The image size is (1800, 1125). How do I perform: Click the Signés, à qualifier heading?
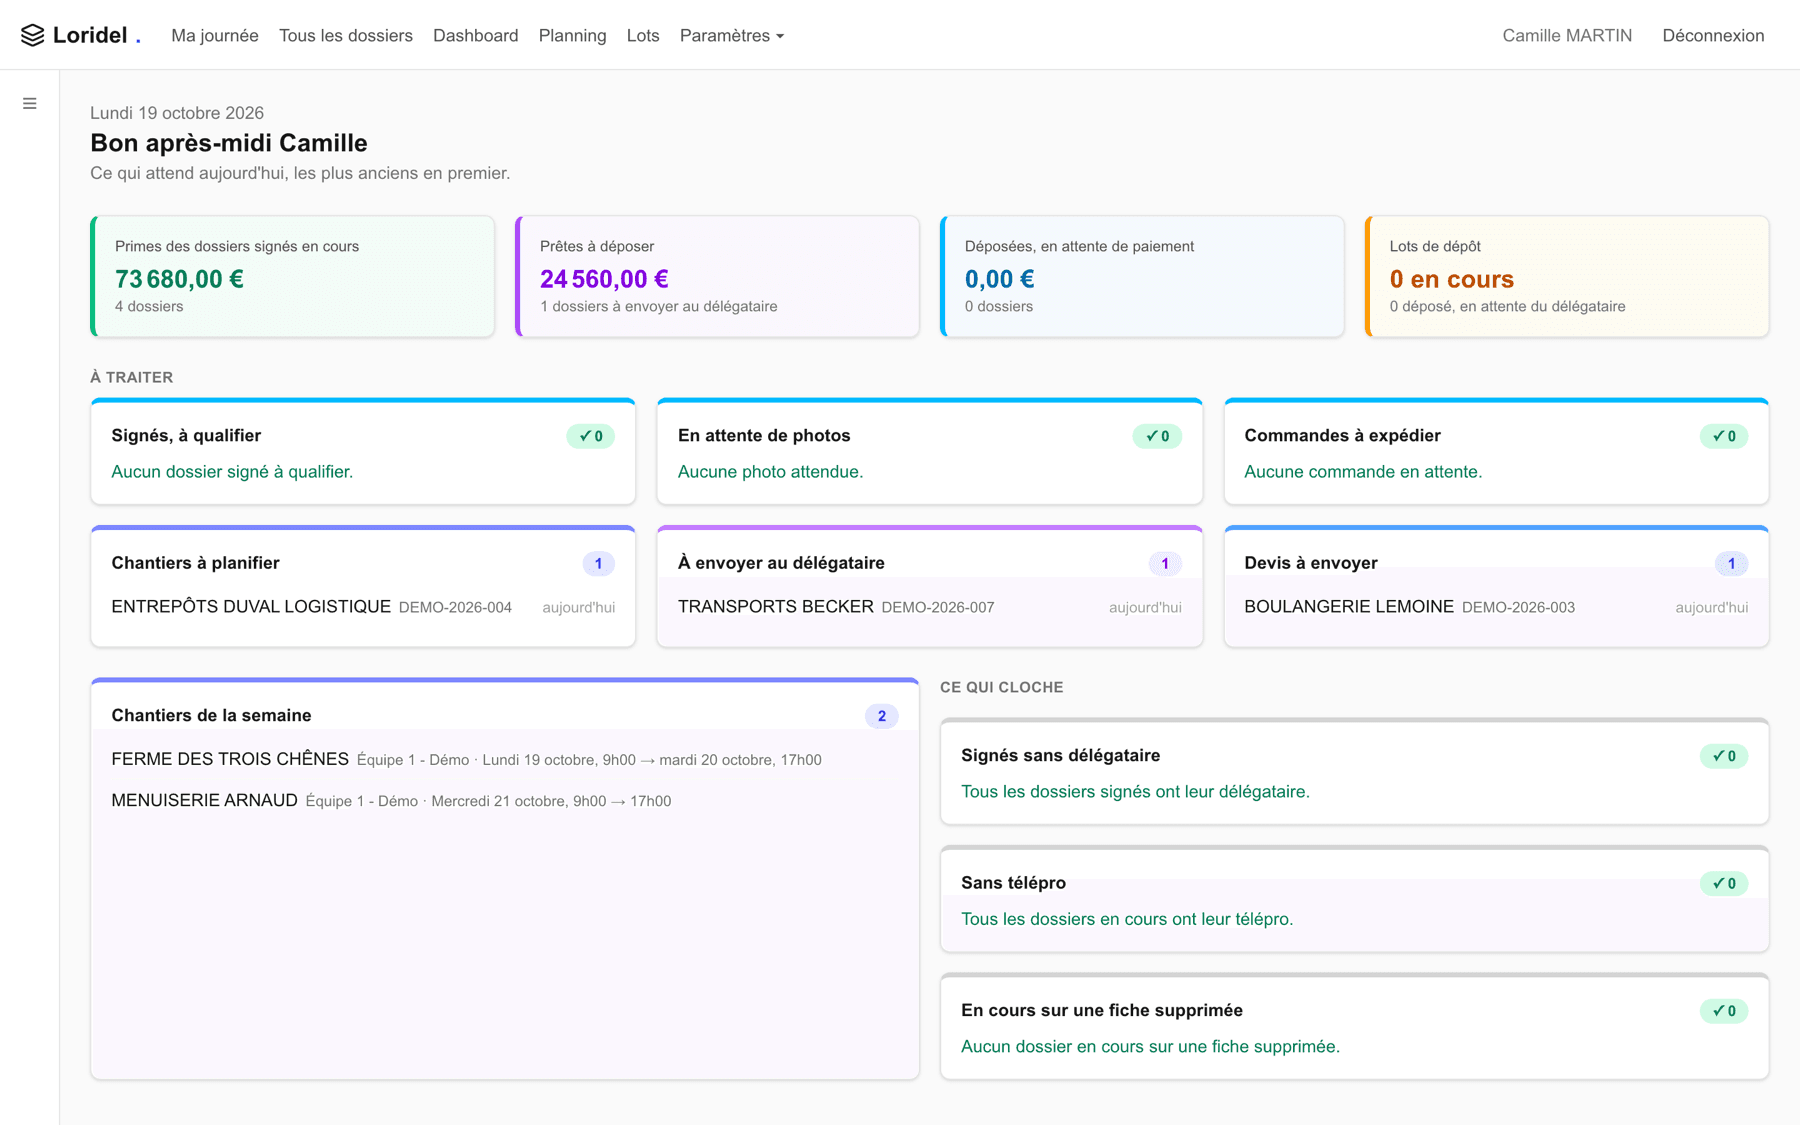(x=186, y=435)
